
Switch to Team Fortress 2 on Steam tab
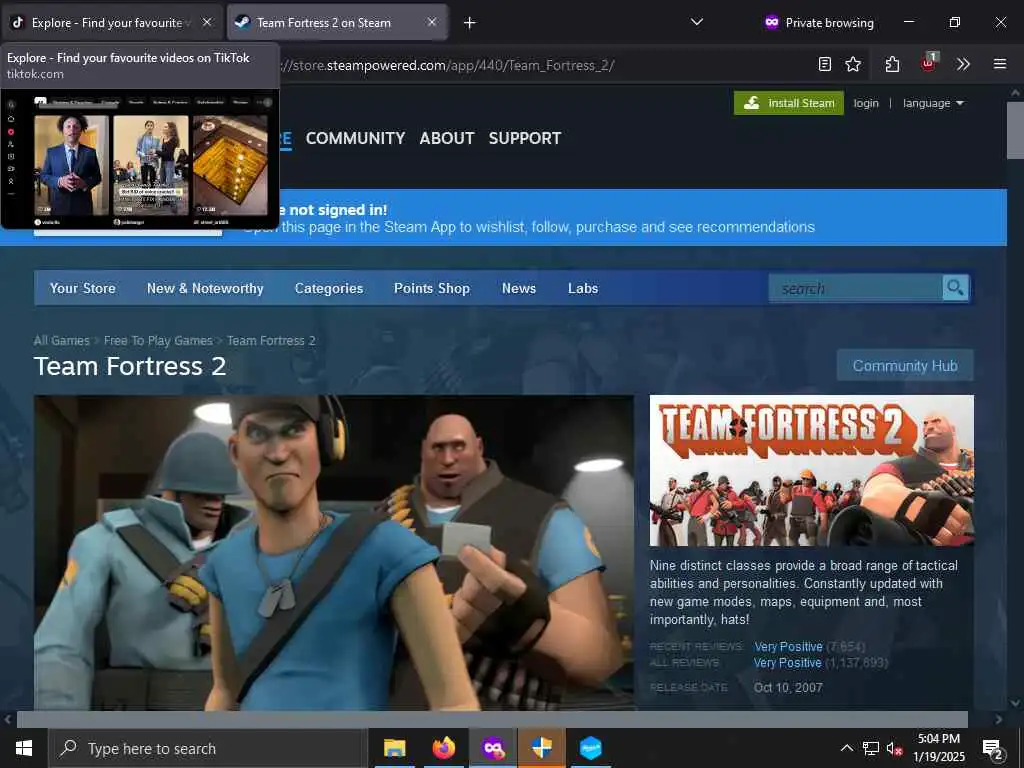tap(323, 22)
